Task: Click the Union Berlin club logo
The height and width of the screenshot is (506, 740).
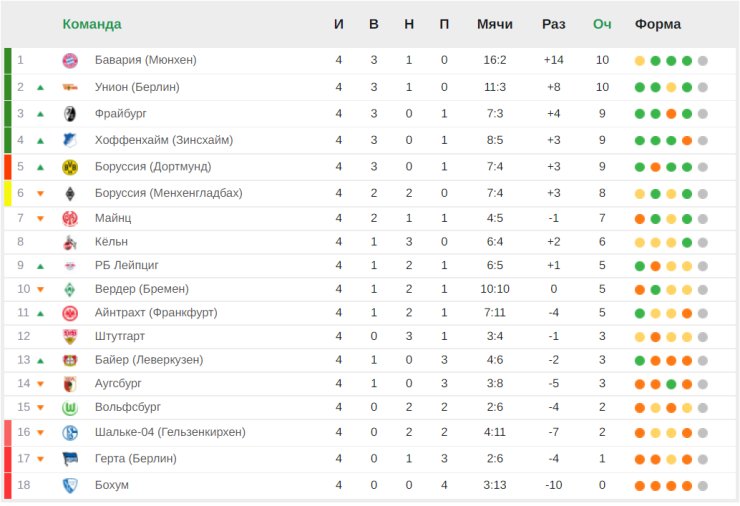Action: 70,87
